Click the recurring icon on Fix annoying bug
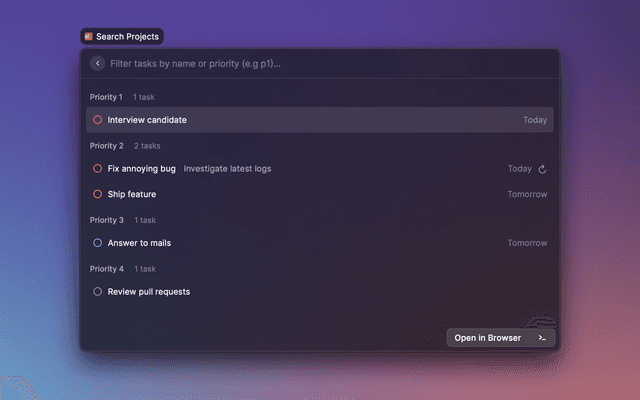Viewport: 640px width, 400px height. pyautogui.click(x=542, y=169)
